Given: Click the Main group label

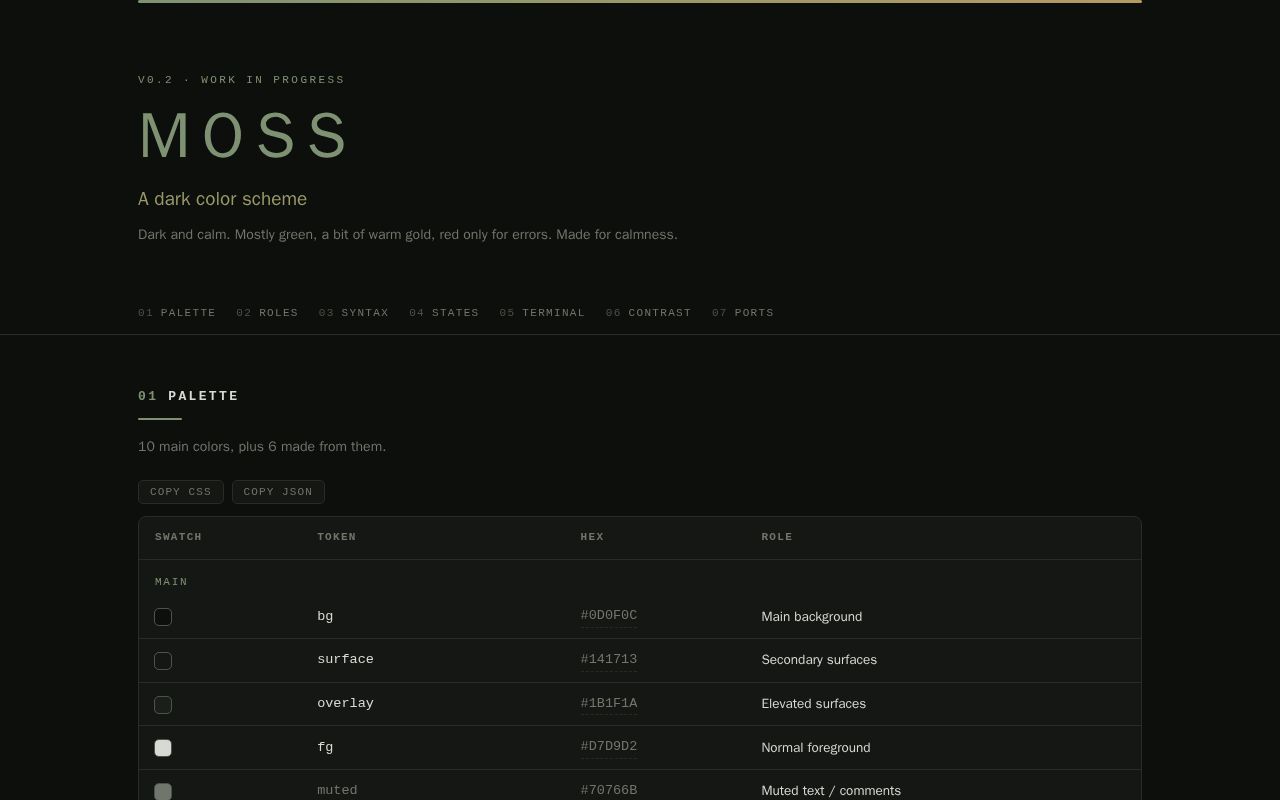Looking at the screenshot, I should 171,582.
